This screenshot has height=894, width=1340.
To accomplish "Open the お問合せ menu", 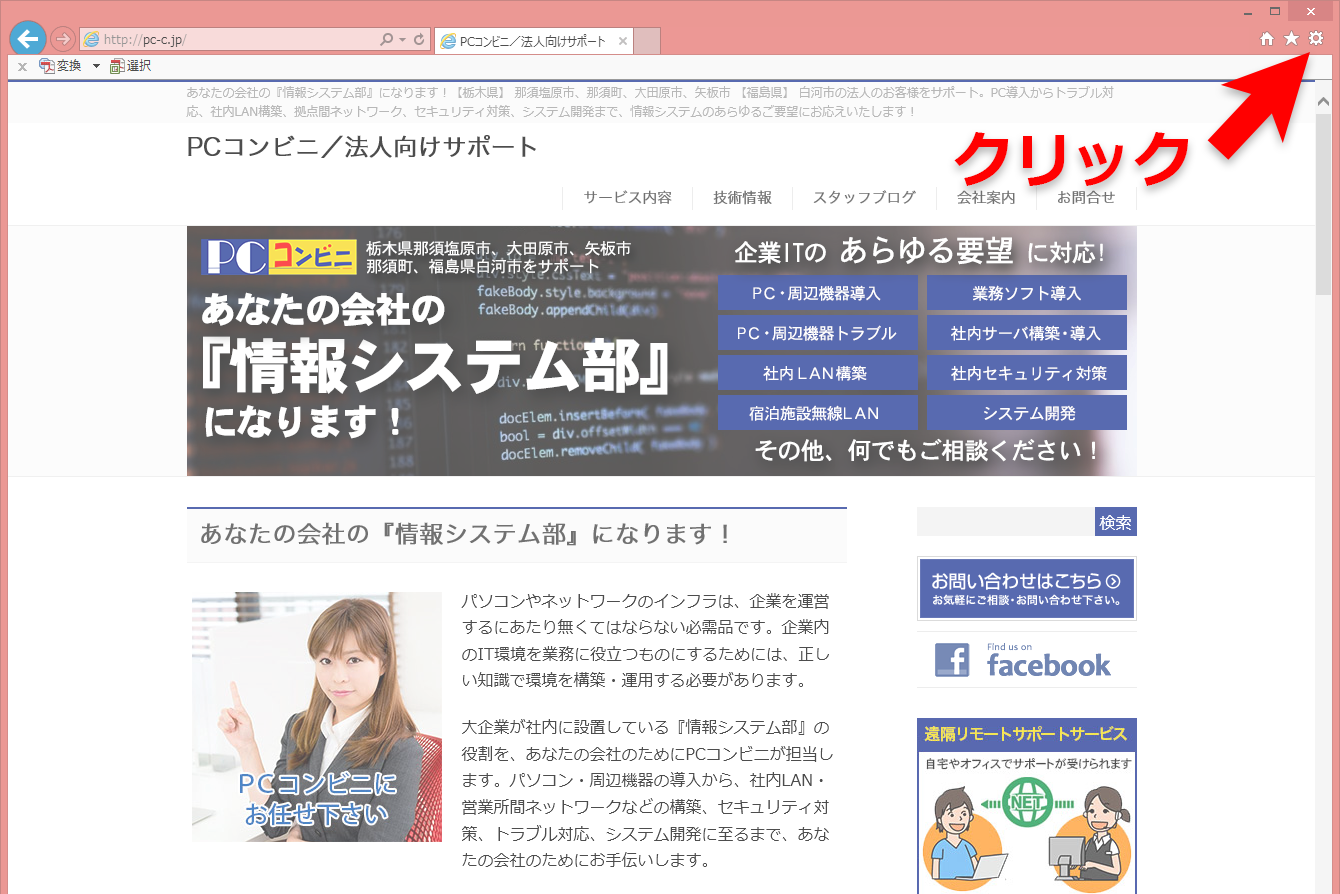I will 1086,197.
